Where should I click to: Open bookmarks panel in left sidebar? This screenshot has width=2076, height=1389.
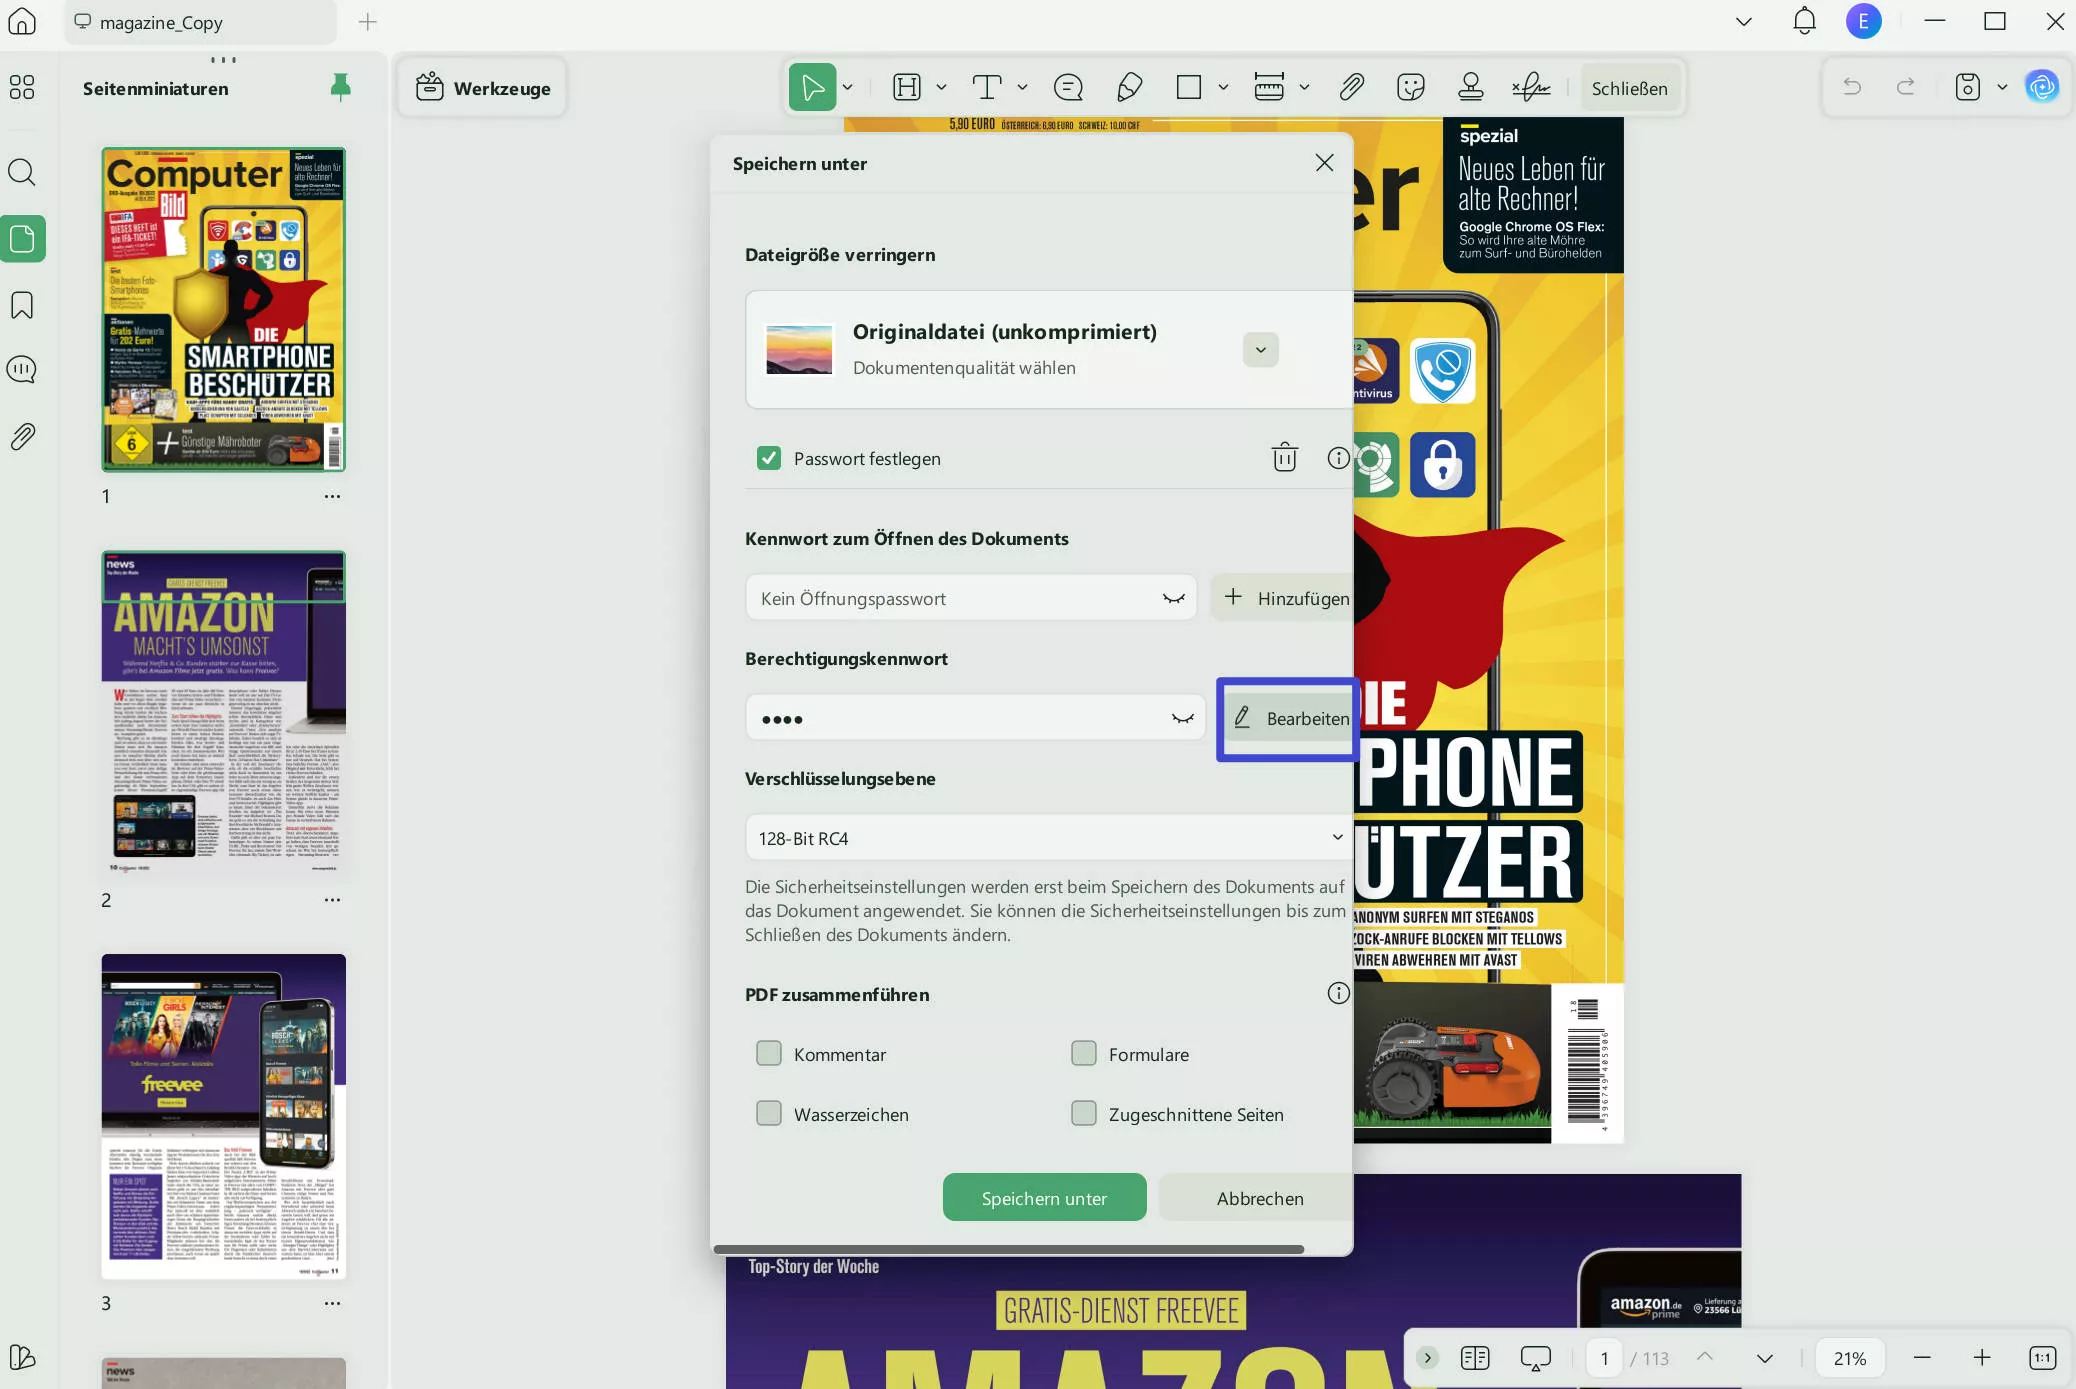22,305
